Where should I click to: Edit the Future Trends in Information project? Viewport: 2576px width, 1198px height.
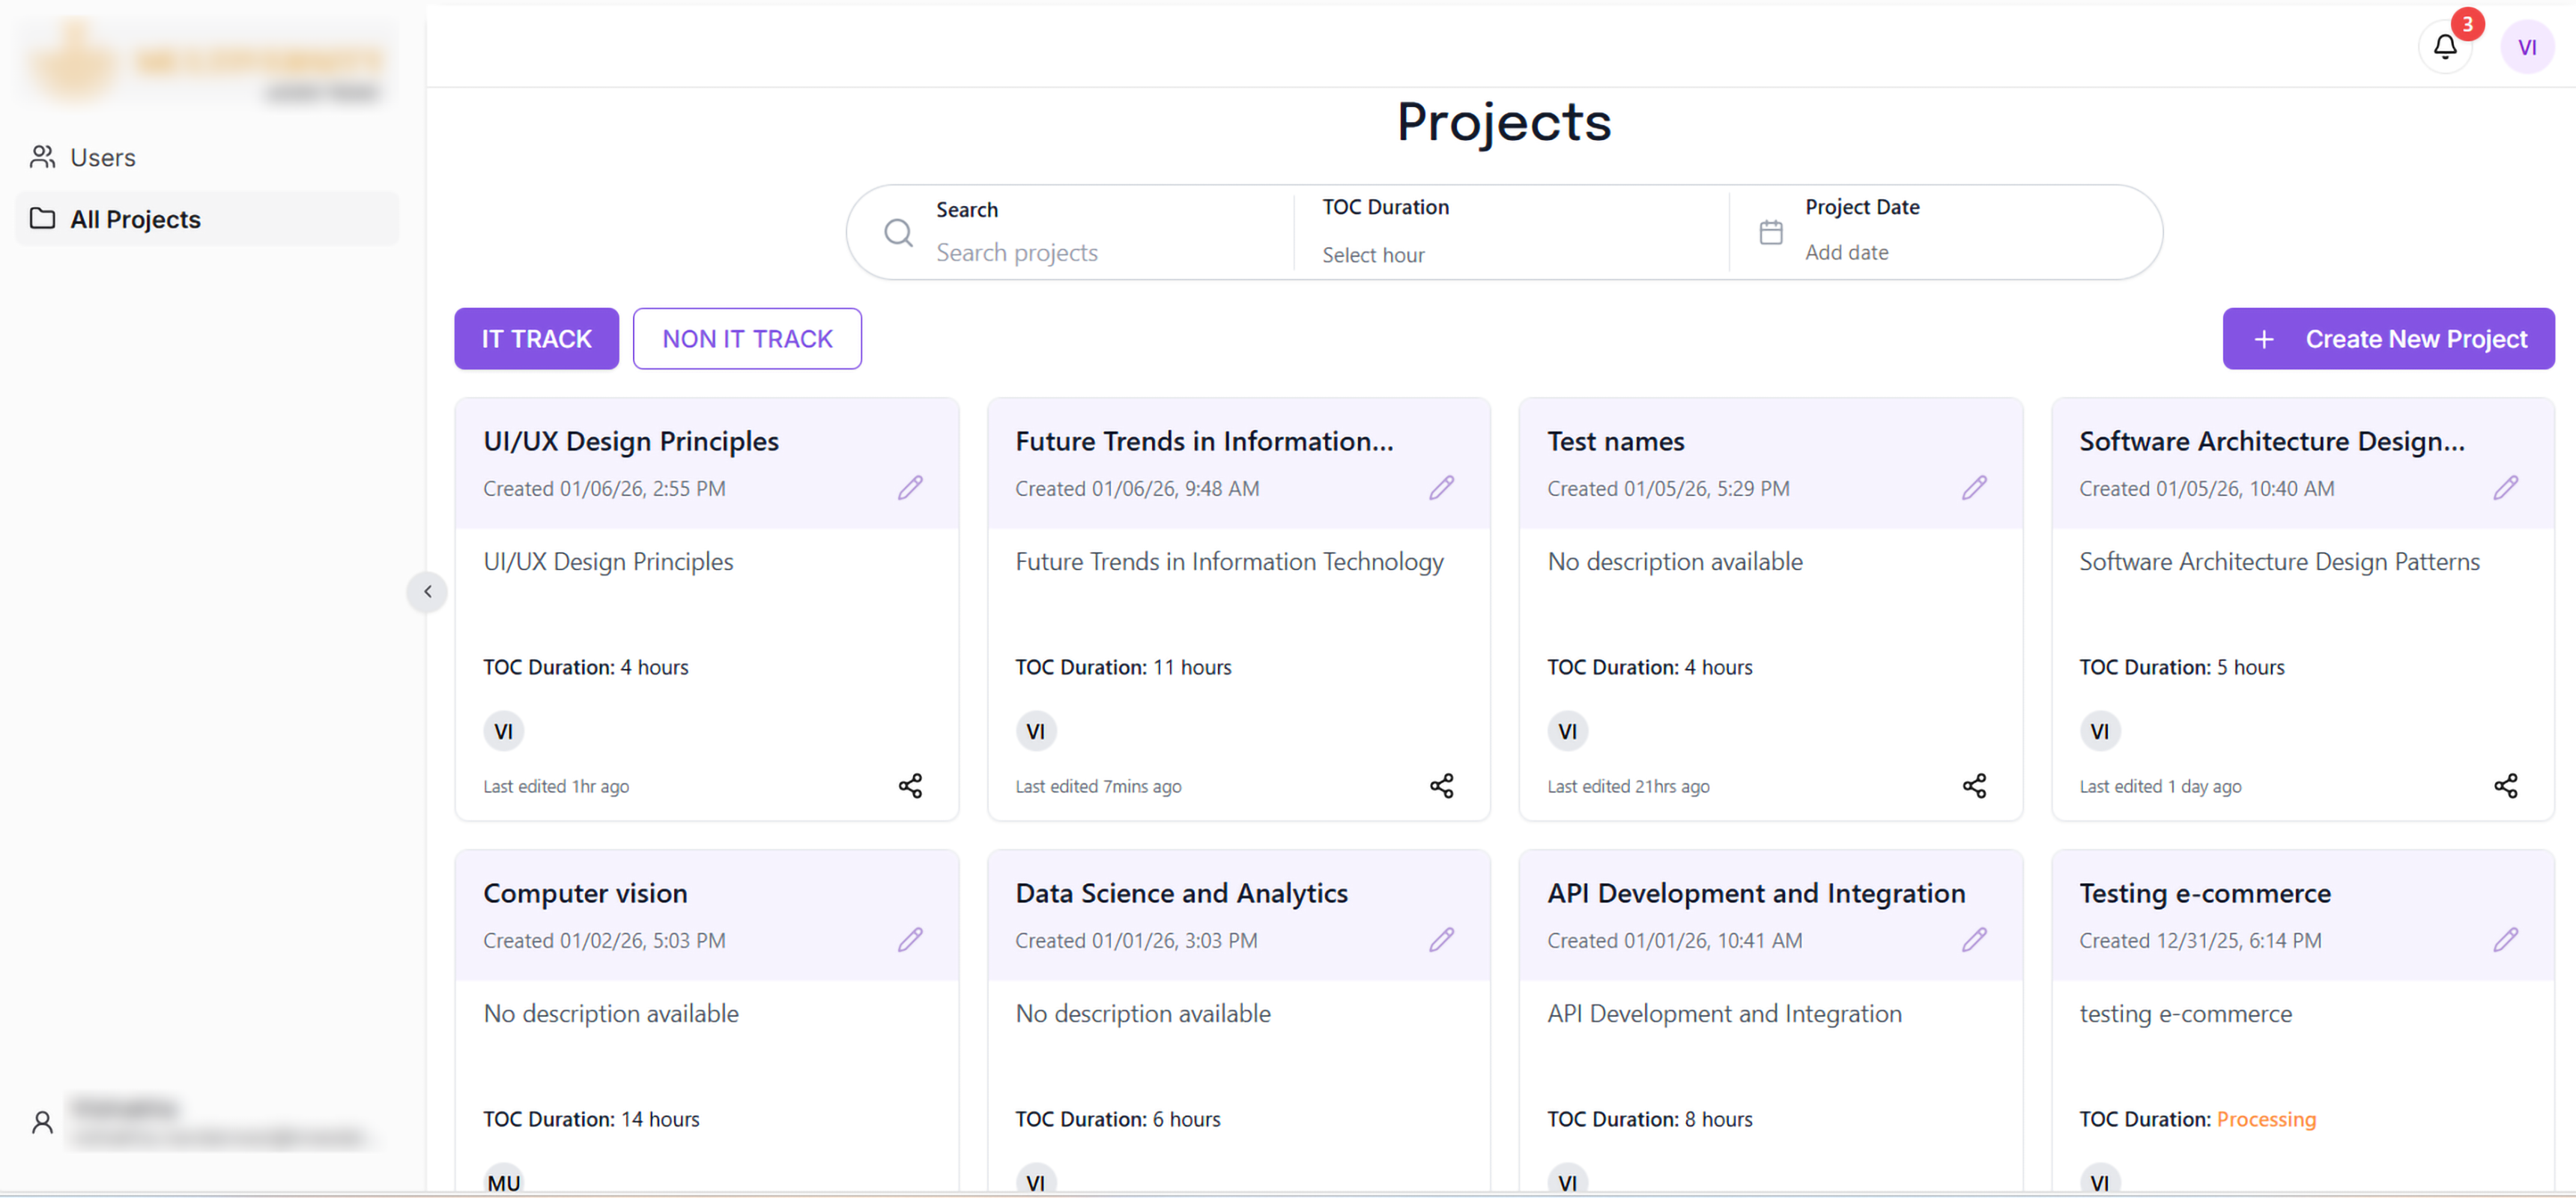[1441, 488]
